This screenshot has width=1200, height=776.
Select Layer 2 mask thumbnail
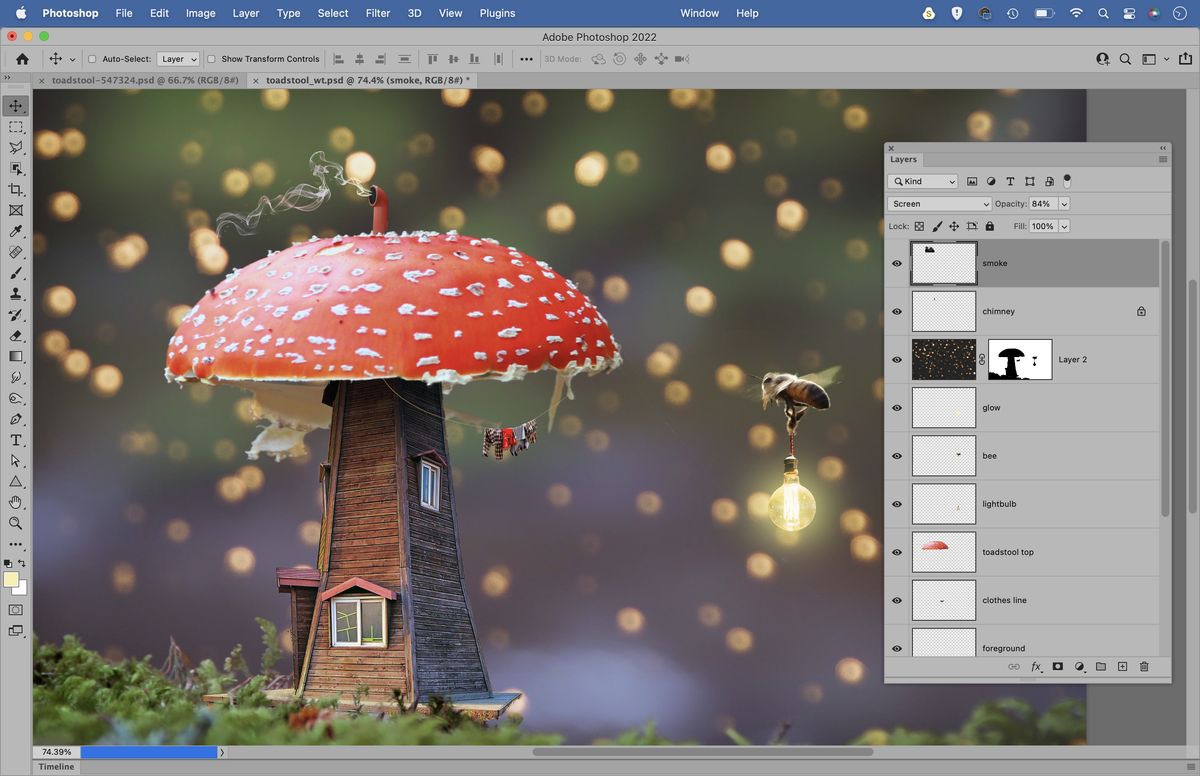pos(1020,360)
